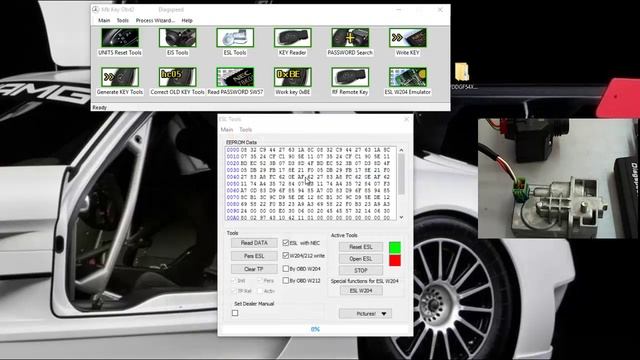Start PASSWORD Search tool

click(x=350, y=38)
